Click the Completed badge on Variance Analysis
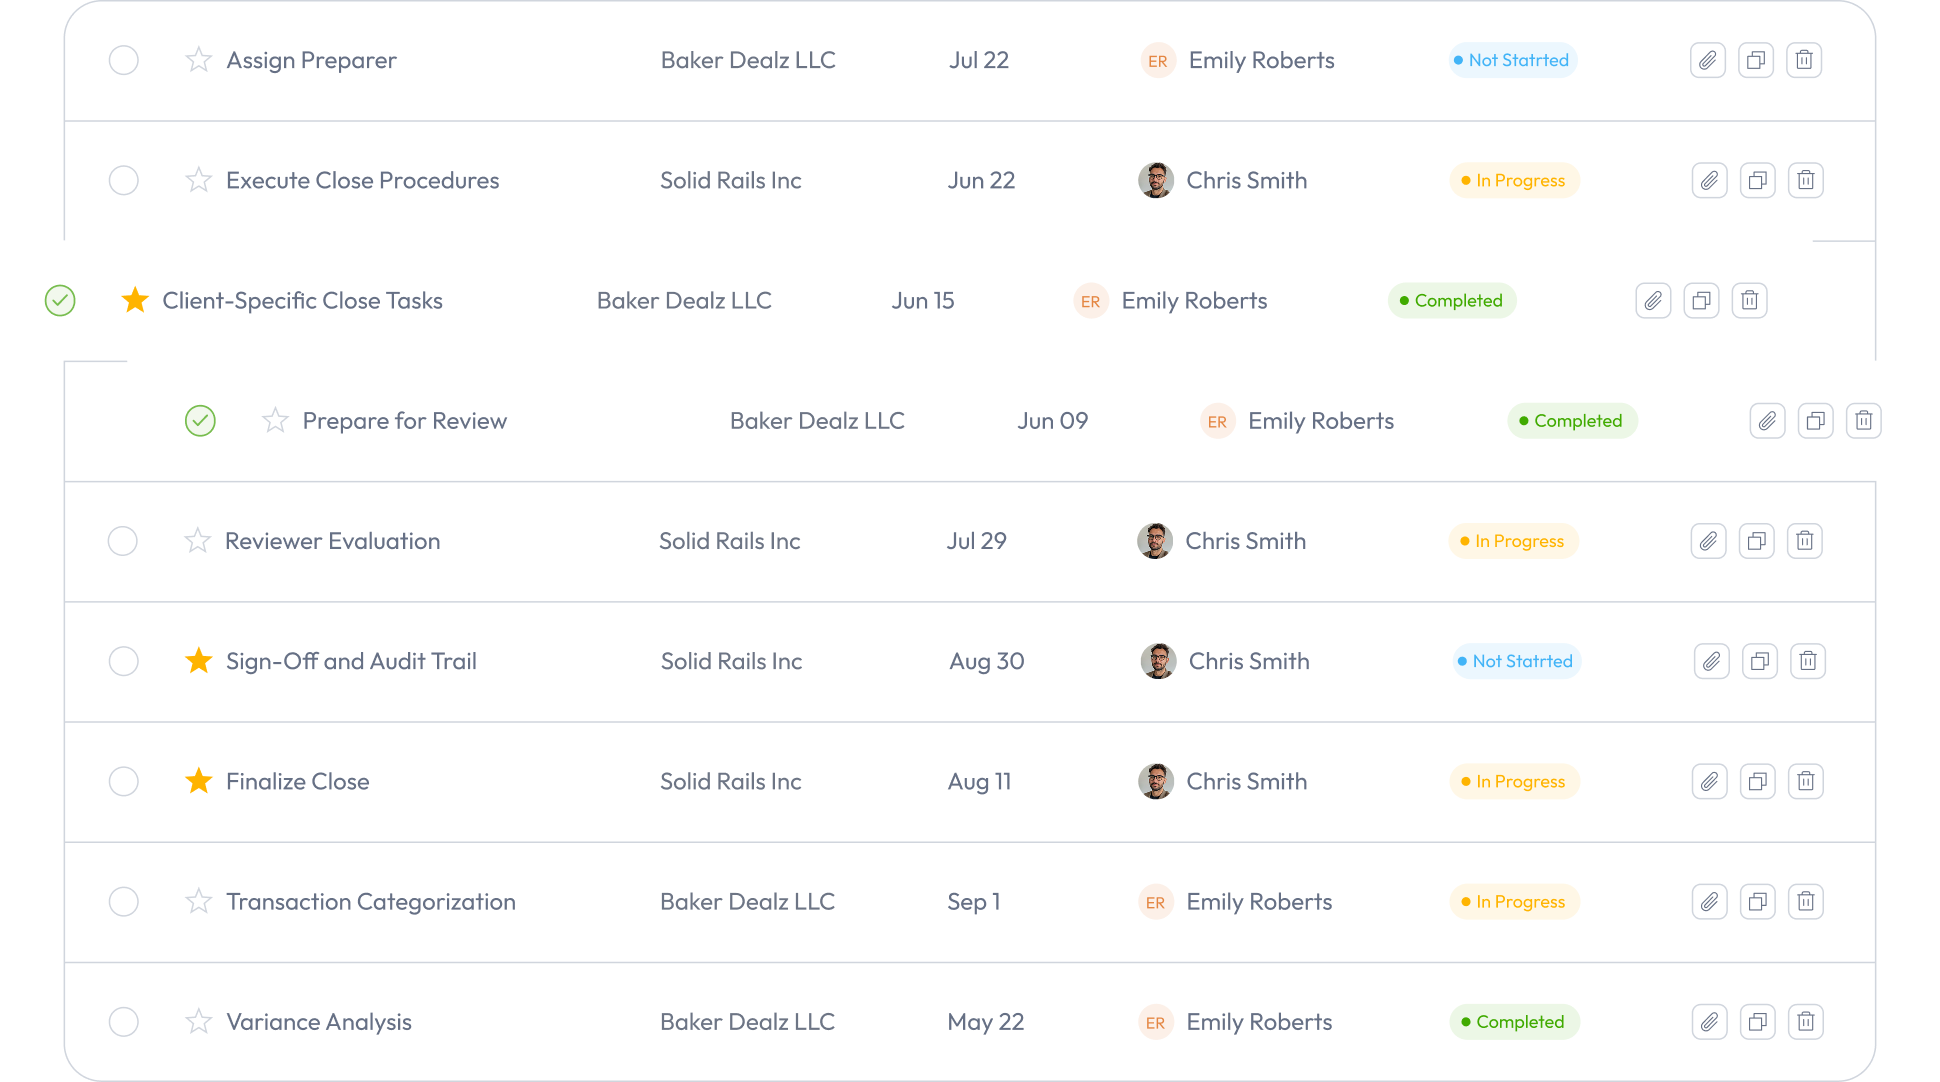Viewport: 1940px width, 1082px height. 1514,1021
